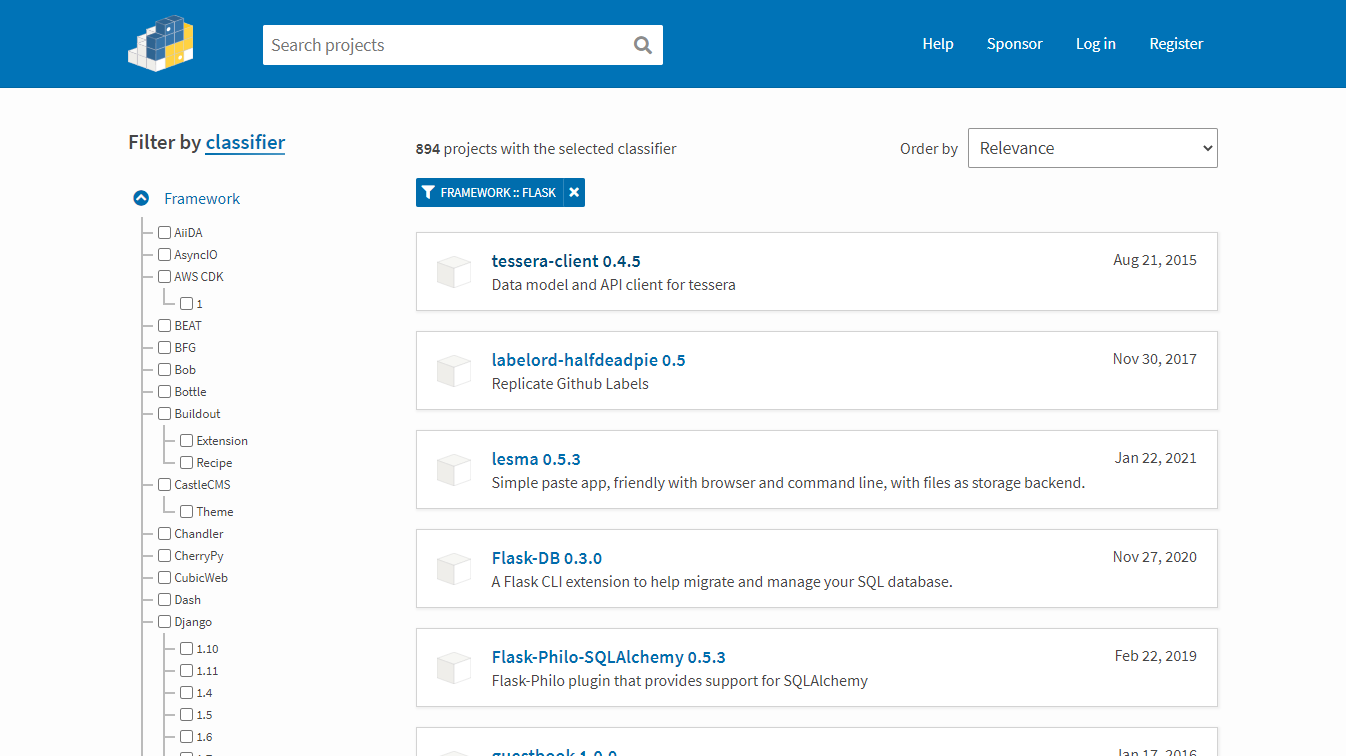Viewport: 1346px width, 756px height.
Task: Check the Django checkbox
Action: (x=164, y=621)
